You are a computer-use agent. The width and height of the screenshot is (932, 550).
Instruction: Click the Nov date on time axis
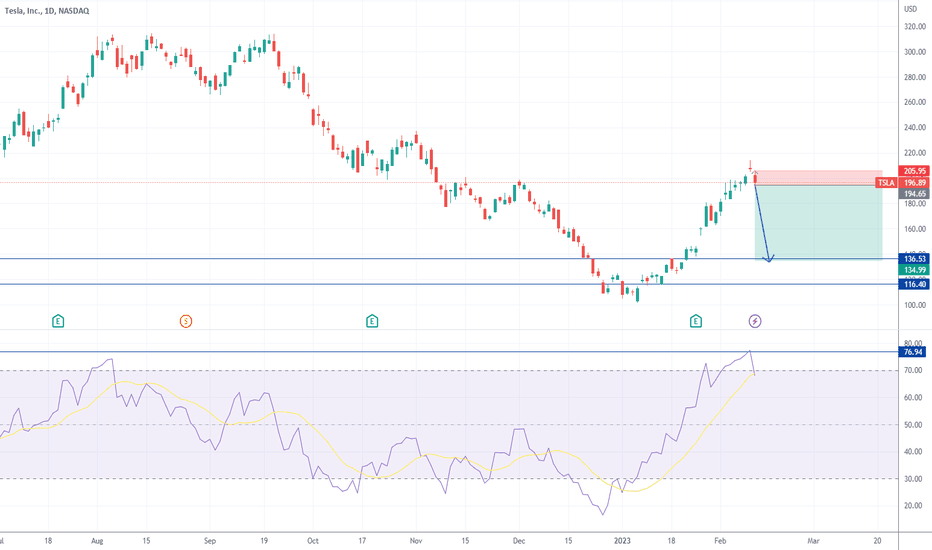[x=416, y=541]
